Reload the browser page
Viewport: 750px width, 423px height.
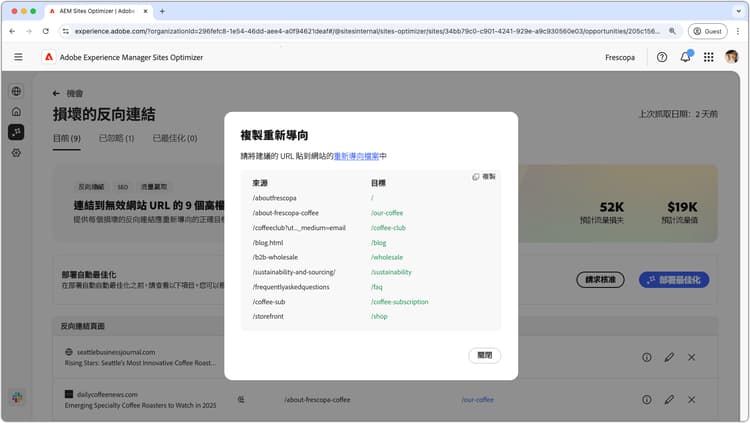[45, 31]
